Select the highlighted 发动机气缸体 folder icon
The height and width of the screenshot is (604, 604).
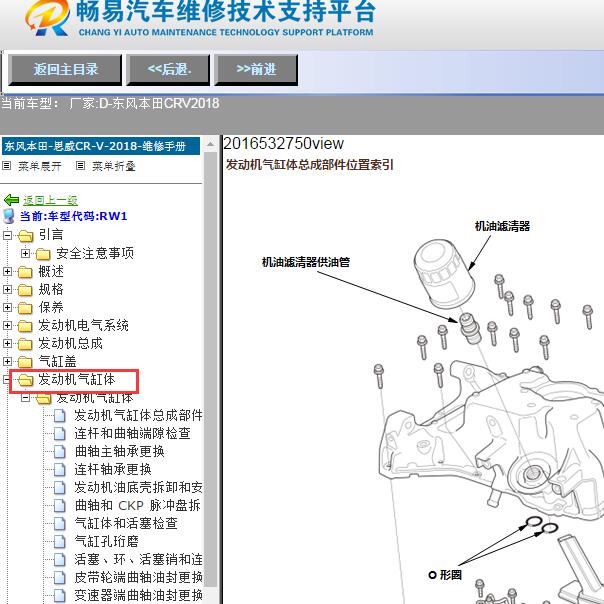pyautogui.click(x=25, y=380)
